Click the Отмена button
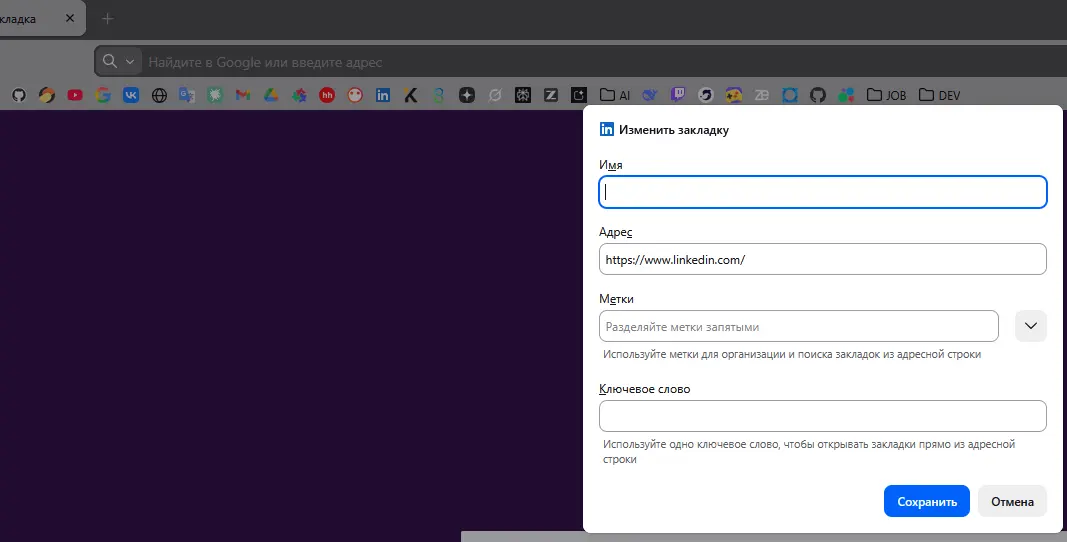The height and width of the screenshot is (542, 1067). coord(1012,501)
